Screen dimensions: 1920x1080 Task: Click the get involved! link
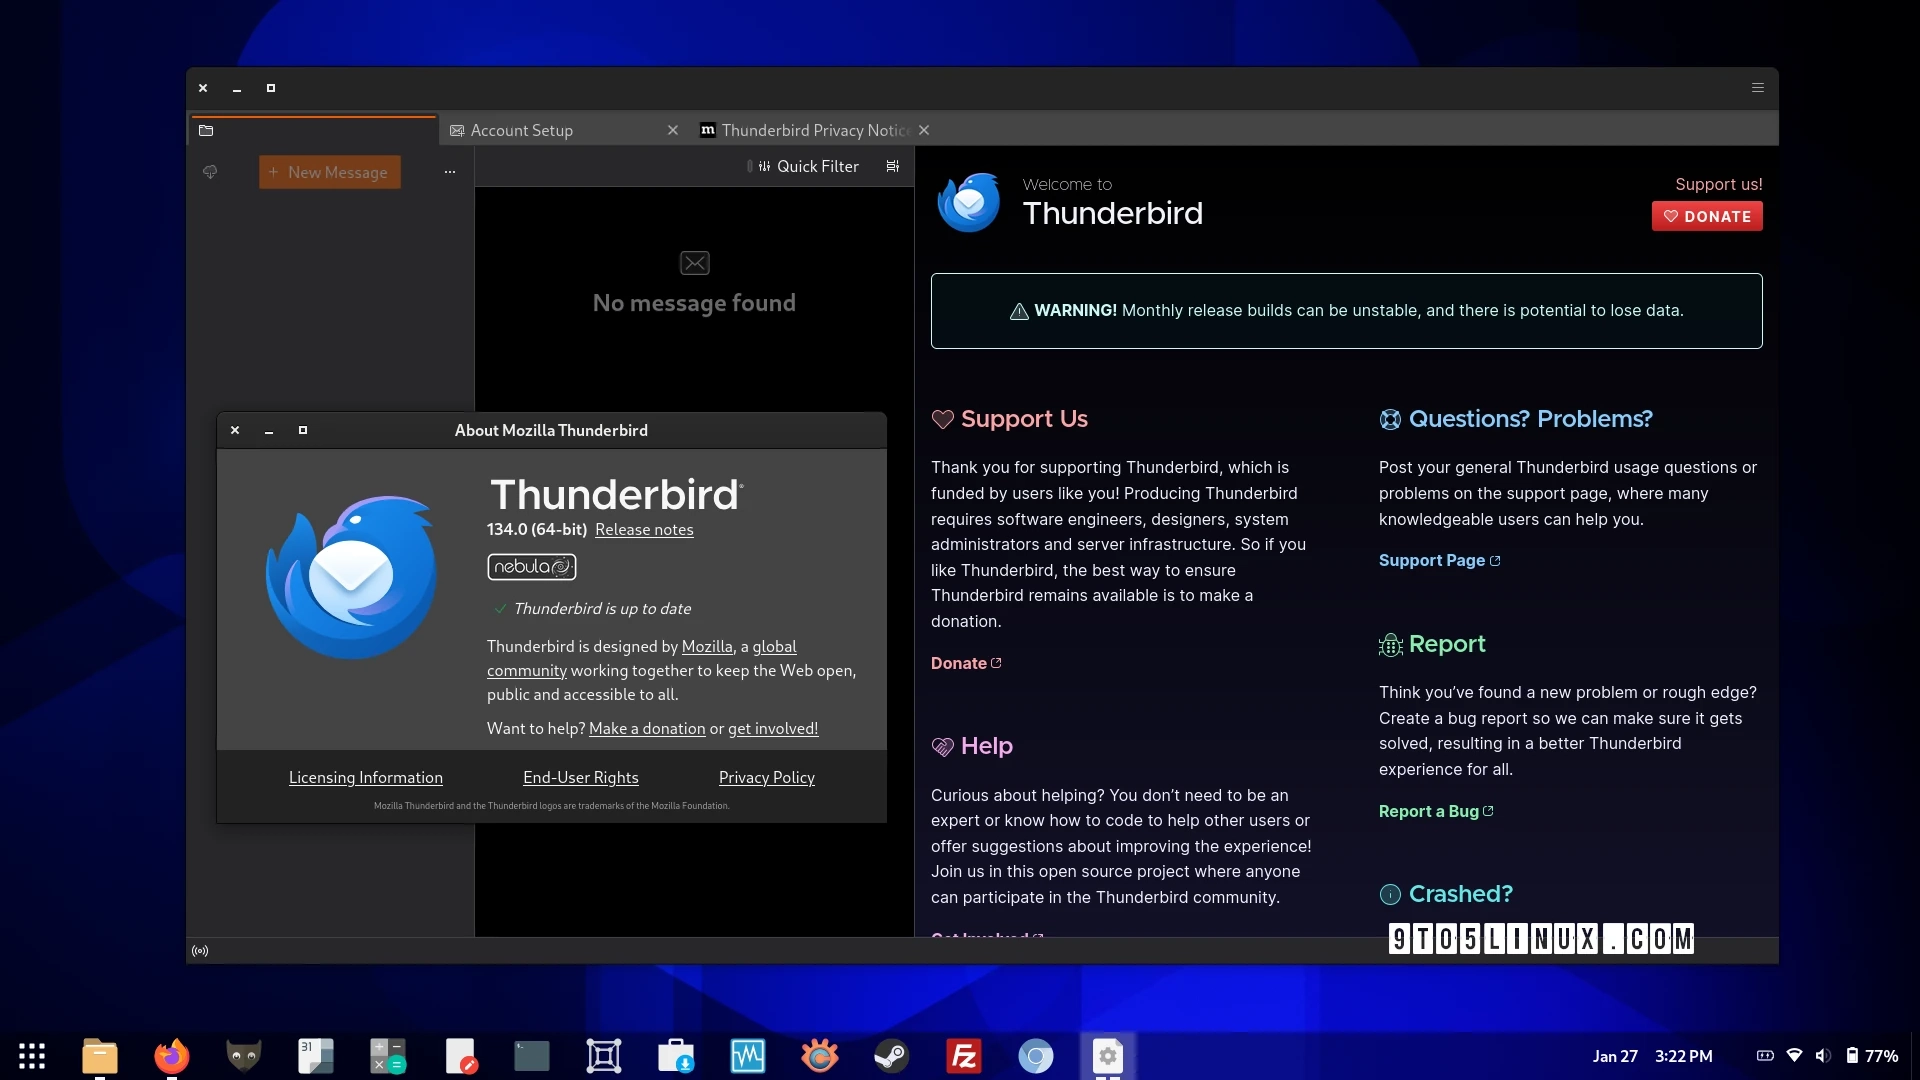click(773, 728)
